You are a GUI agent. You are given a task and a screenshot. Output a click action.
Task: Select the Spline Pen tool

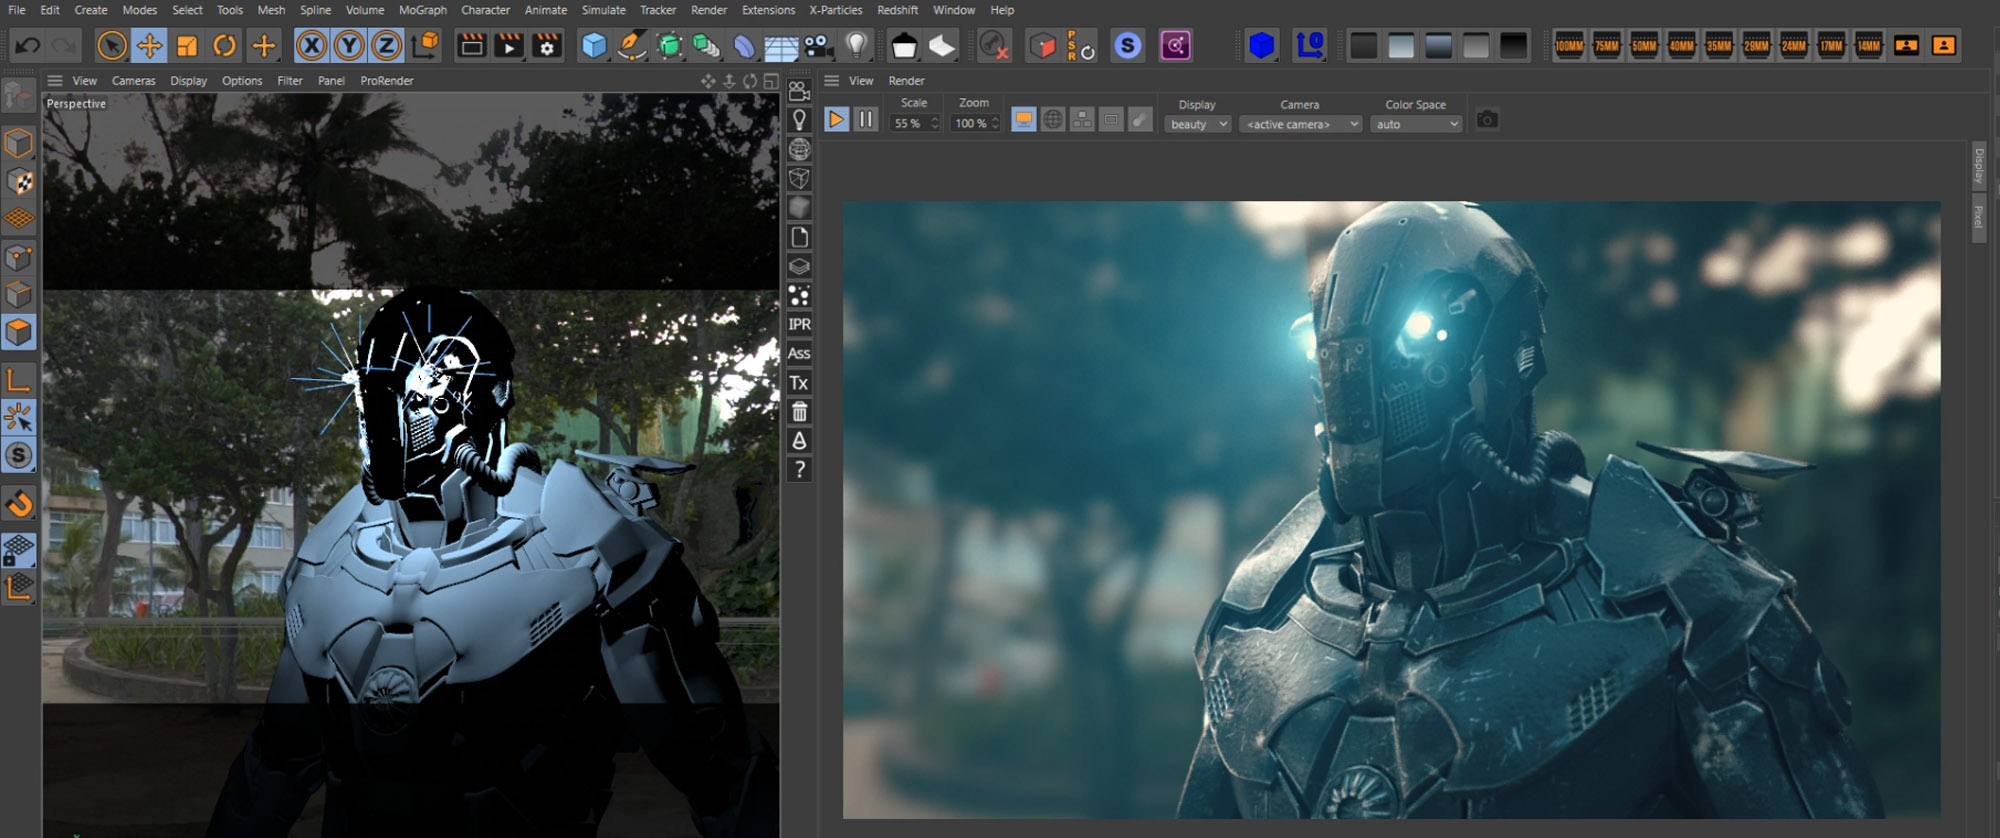[631, 45]
